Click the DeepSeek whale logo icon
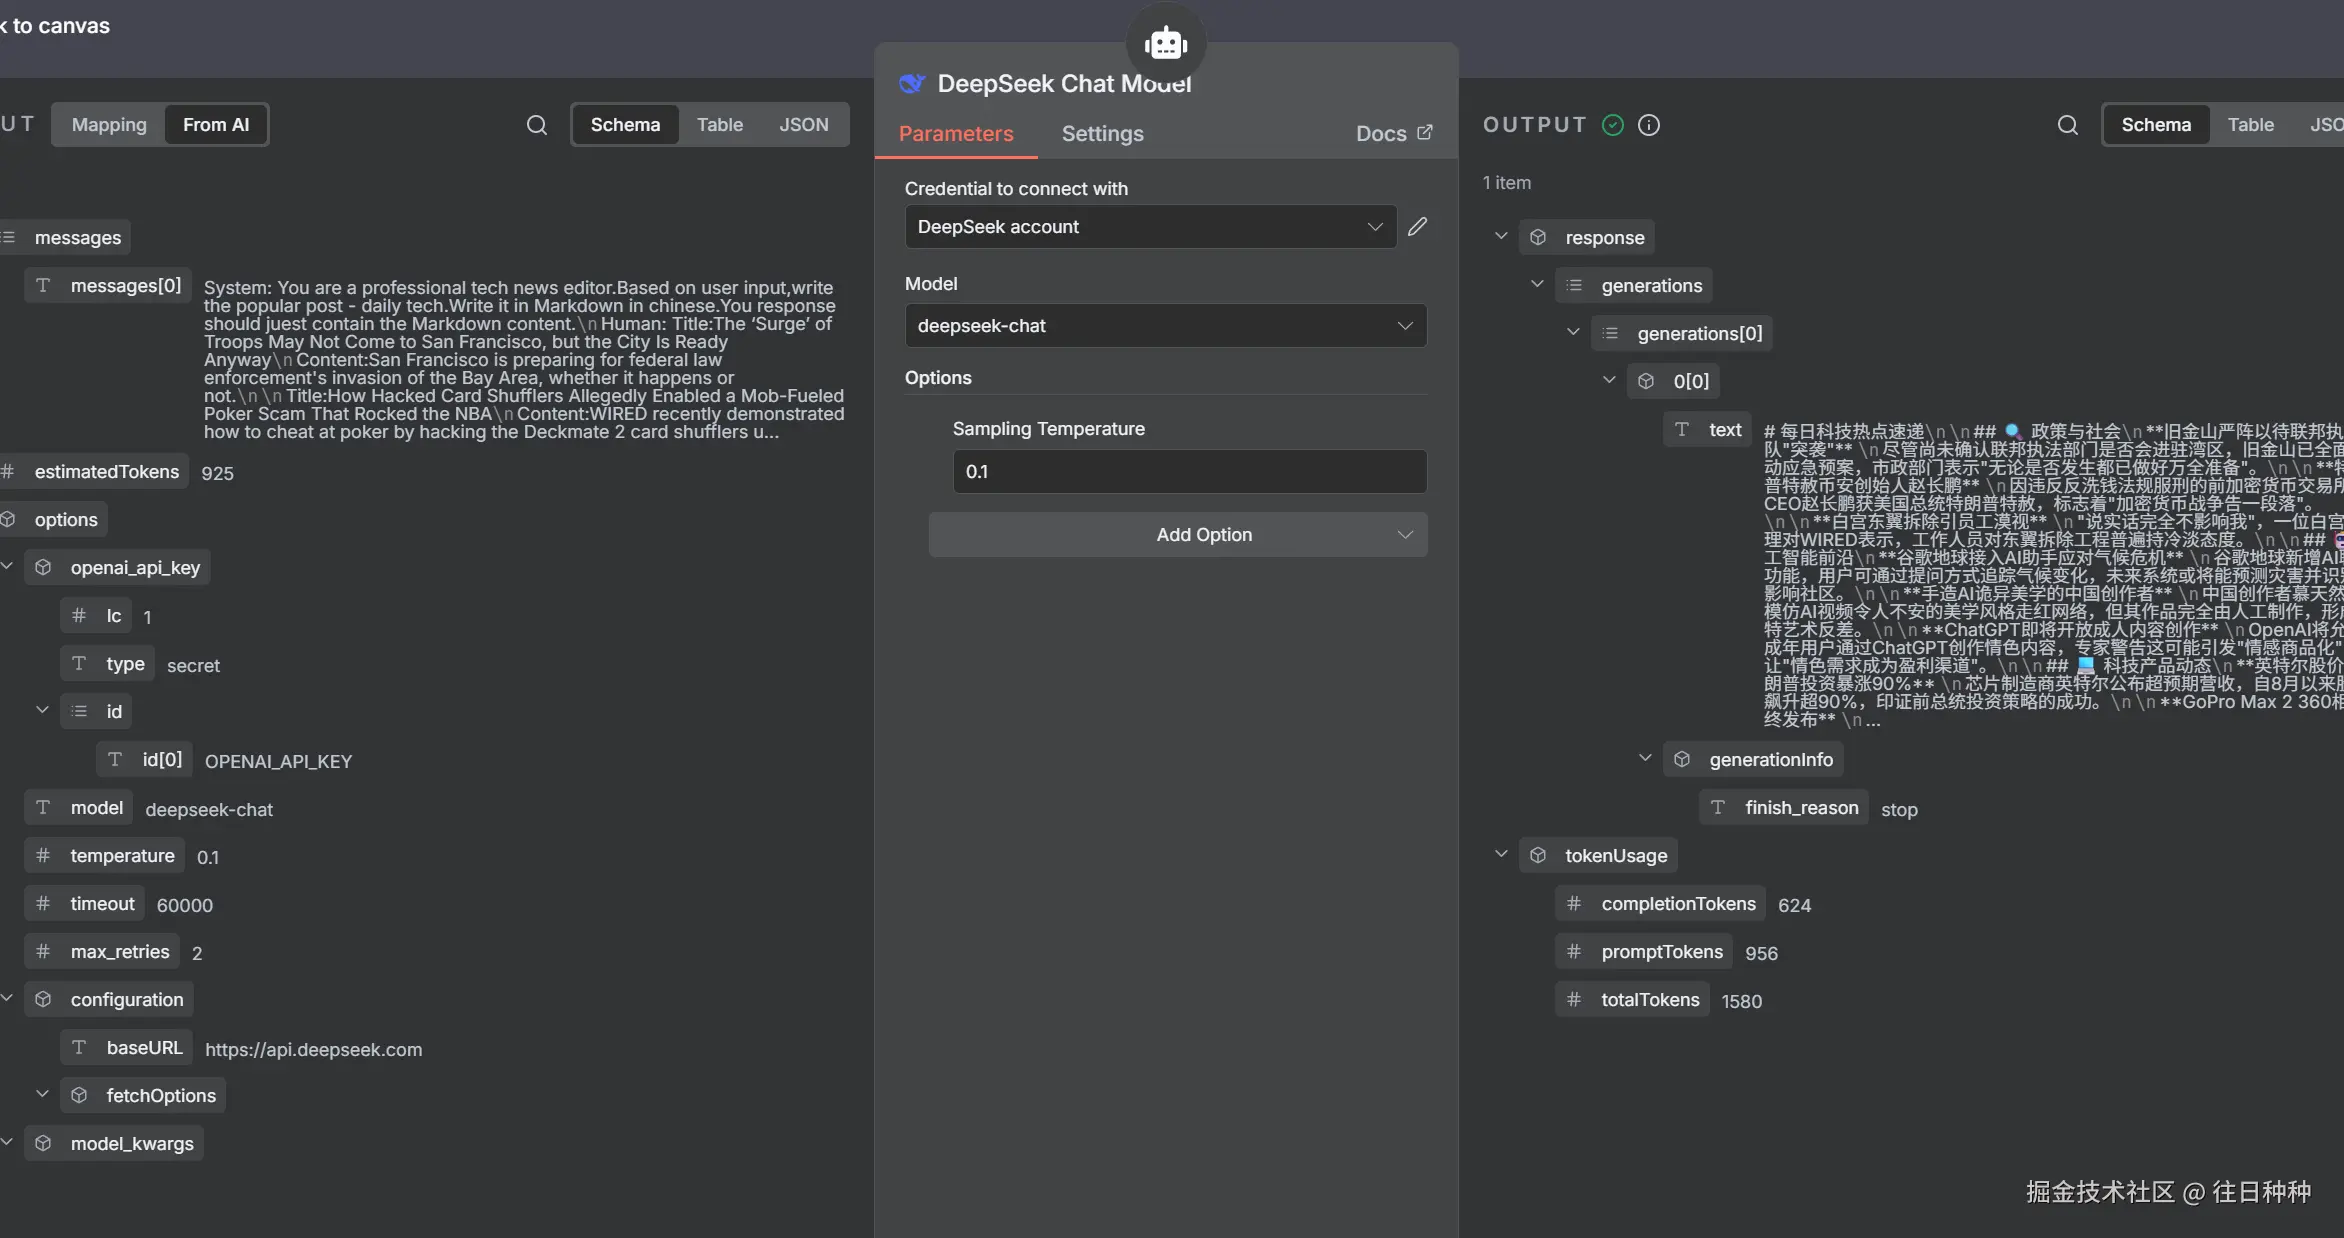 tap(912, 84)
